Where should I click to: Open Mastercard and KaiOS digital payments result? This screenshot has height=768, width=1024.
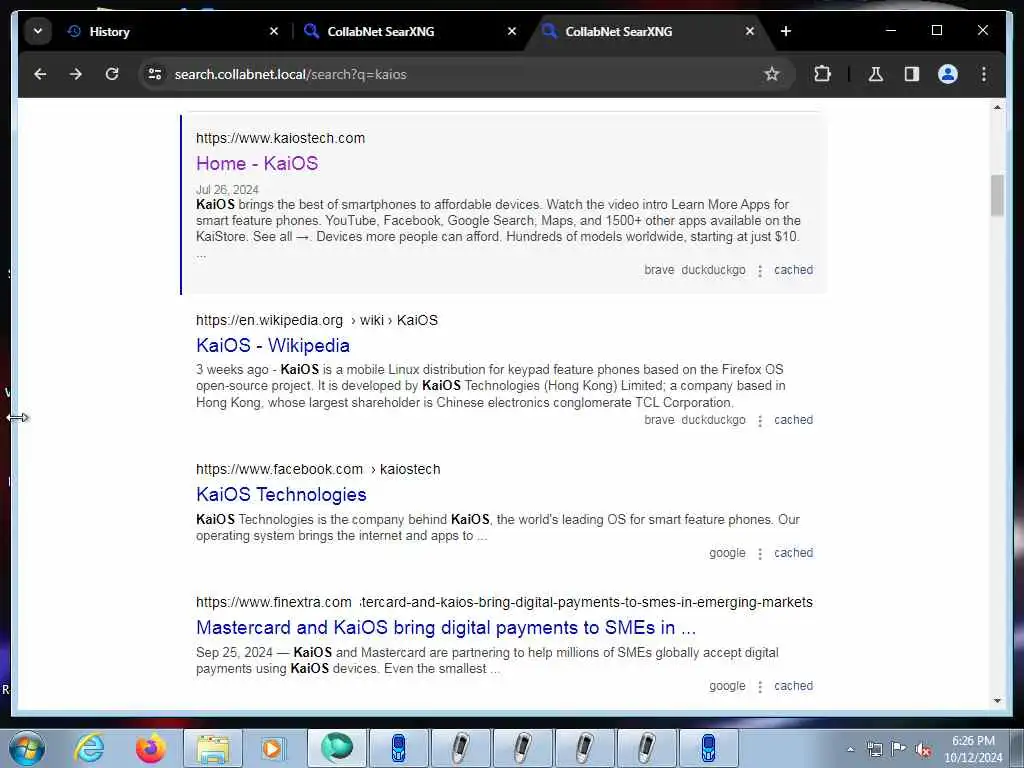[446, 628]
